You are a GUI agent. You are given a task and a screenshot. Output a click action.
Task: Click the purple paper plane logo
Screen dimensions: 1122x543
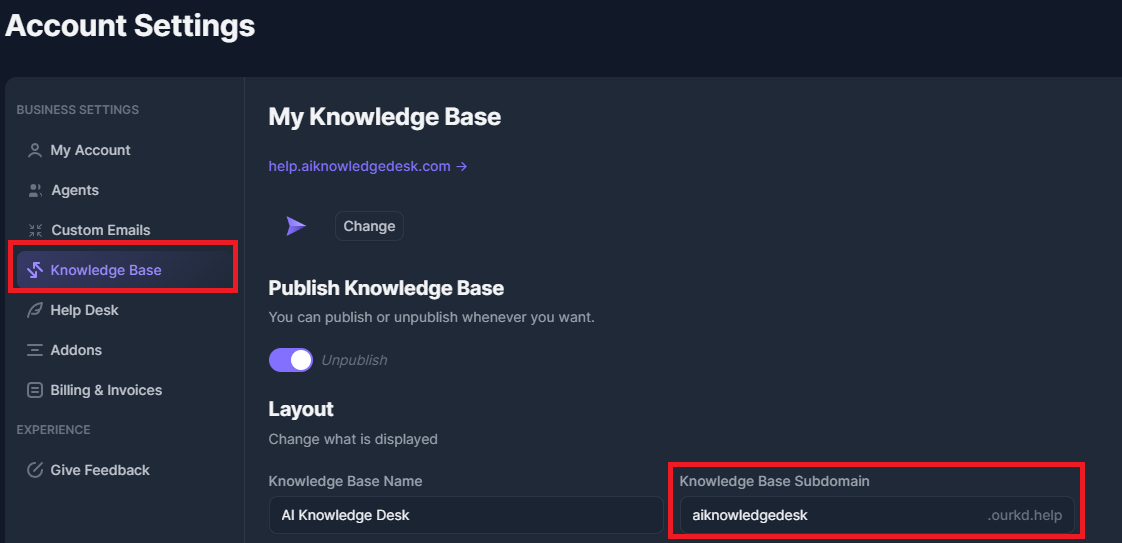tap(296, 226)
